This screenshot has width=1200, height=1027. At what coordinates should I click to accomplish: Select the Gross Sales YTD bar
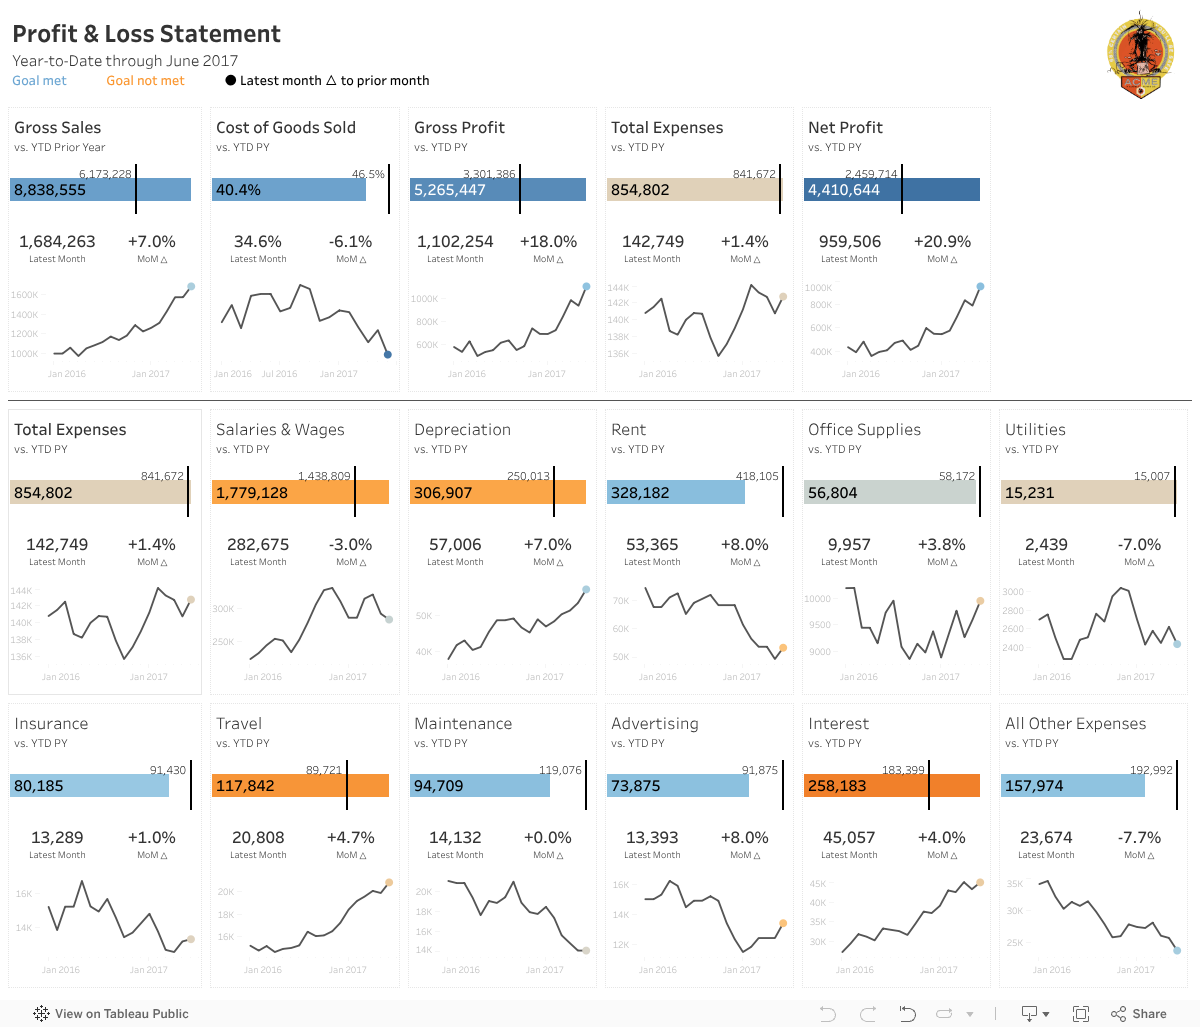point(100,190)
